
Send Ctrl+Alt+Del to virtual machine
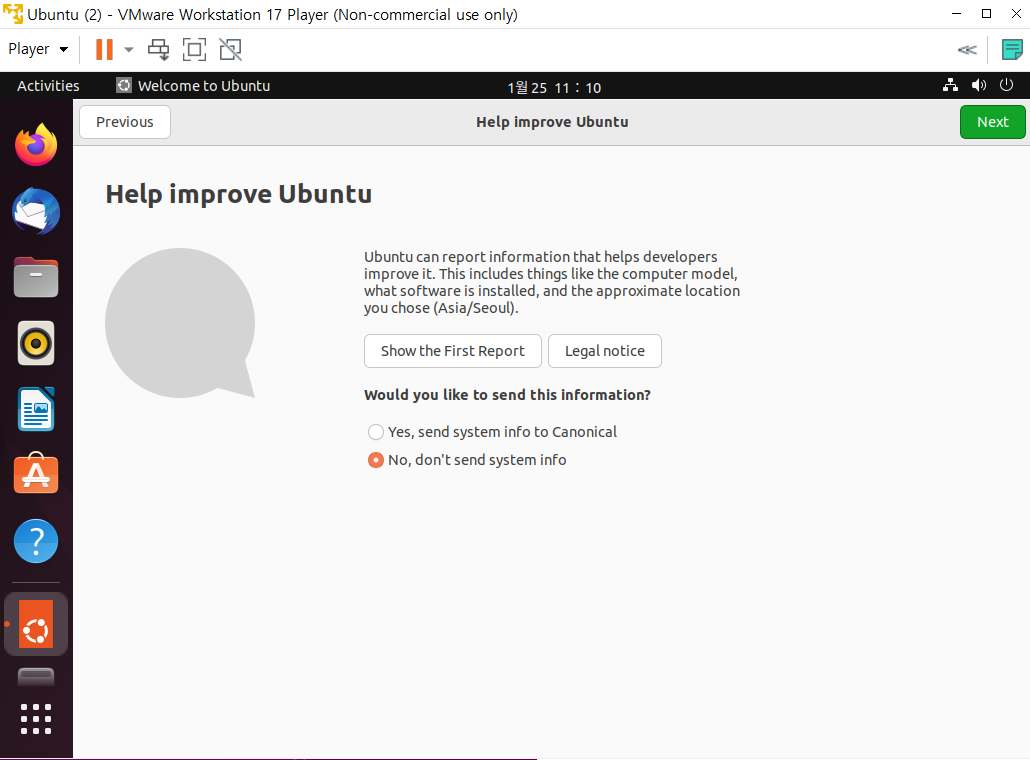pos(158,49)
